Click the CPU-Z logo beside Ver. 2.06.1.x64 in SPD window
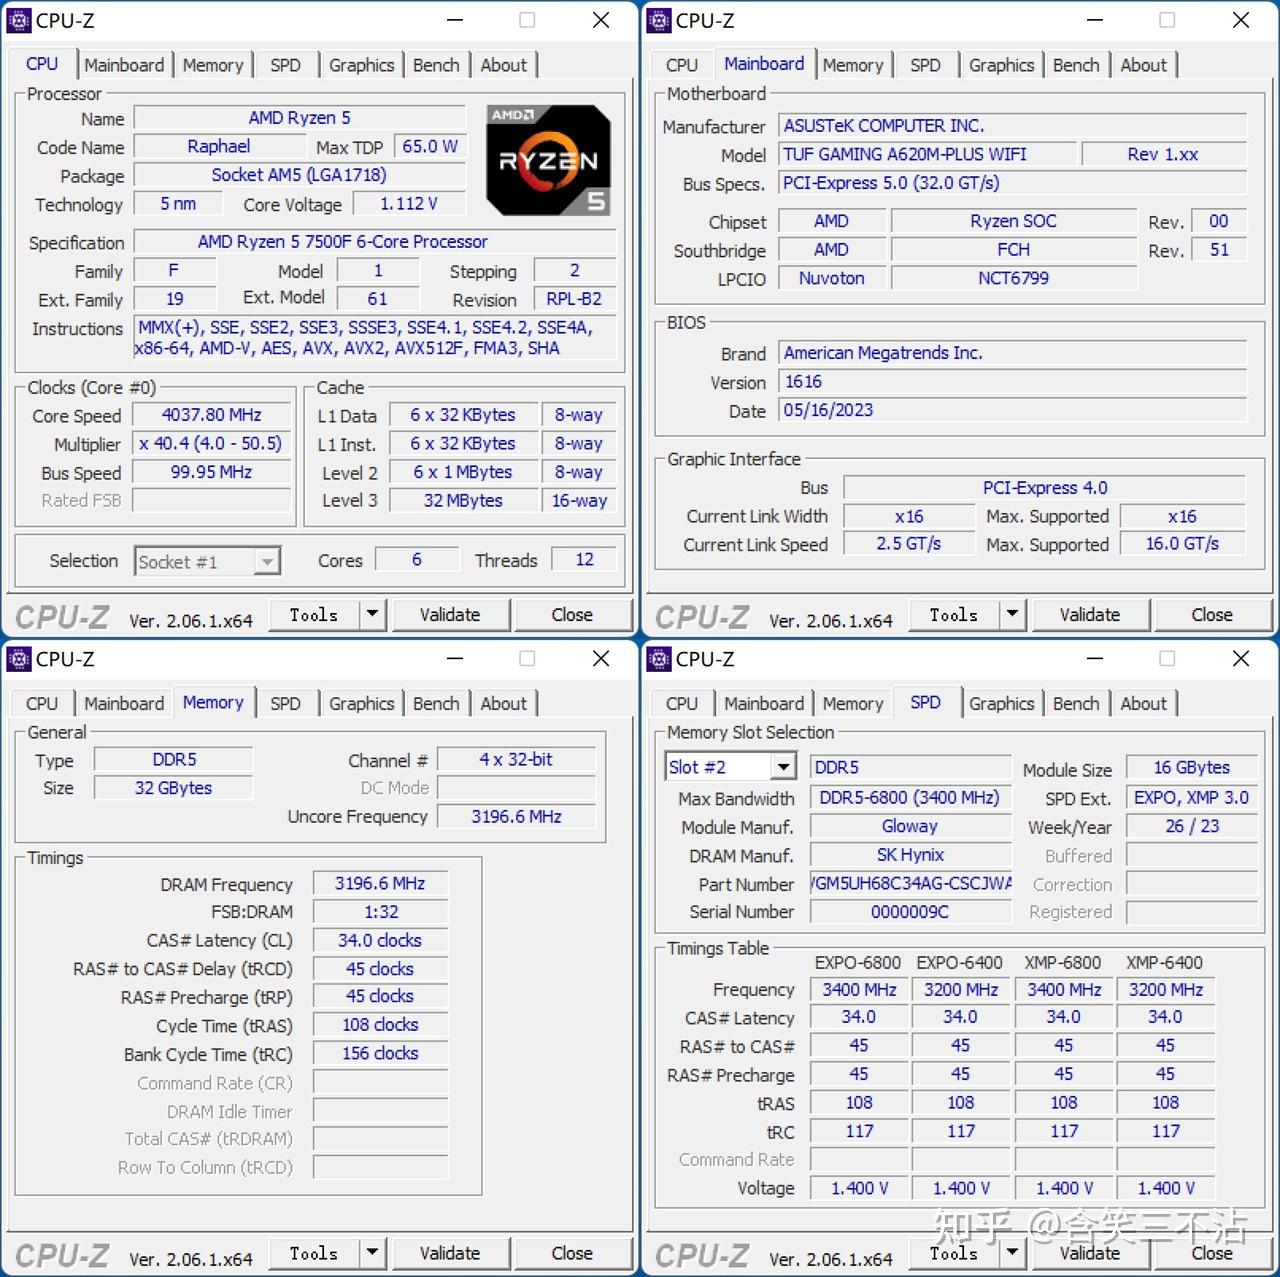The width and height of the screenshot is (1280, 1277). 700,1255
